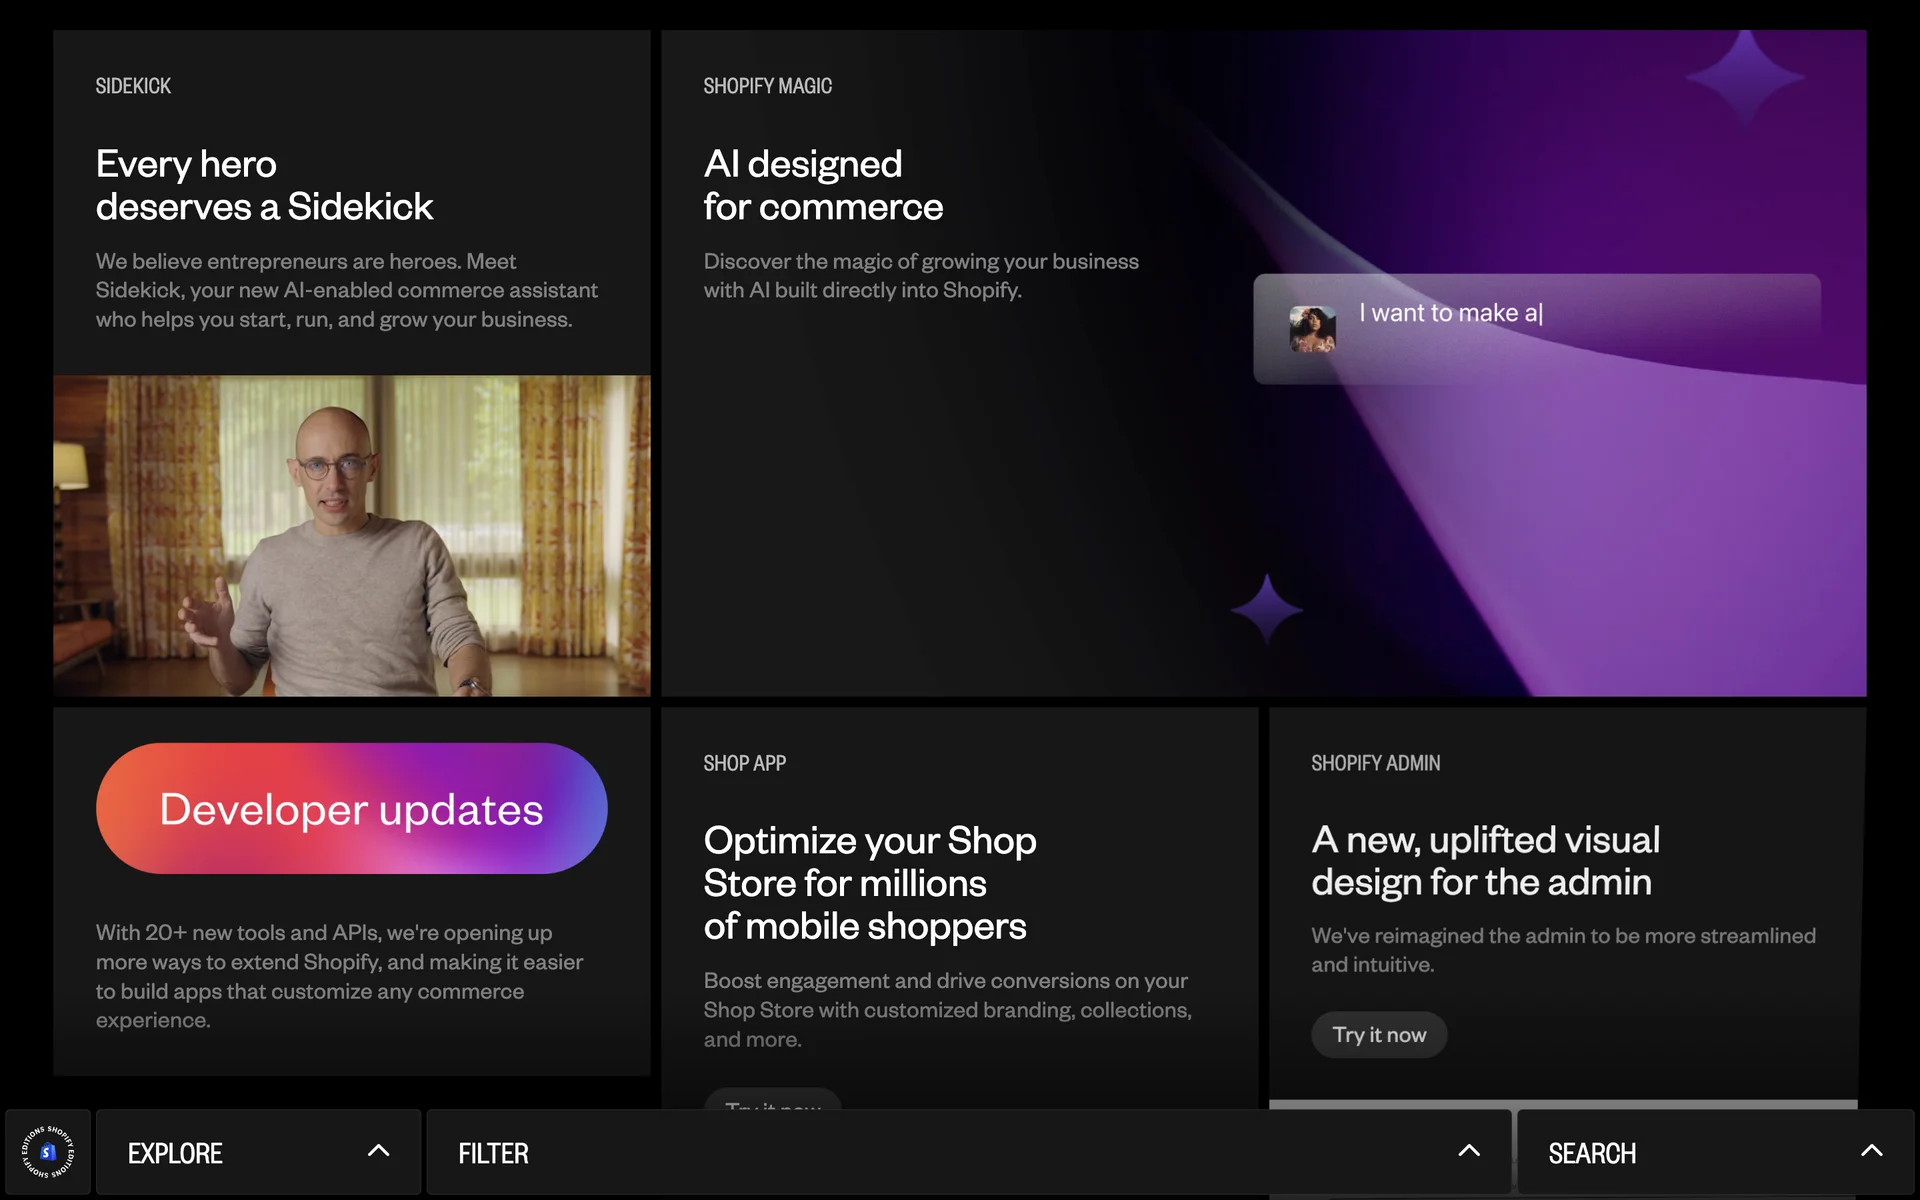Image resolution: width=1920 pixels, height=1200 pixels.
Task: Open the Sidekick video thumbnail
Action: coord(351,535)
